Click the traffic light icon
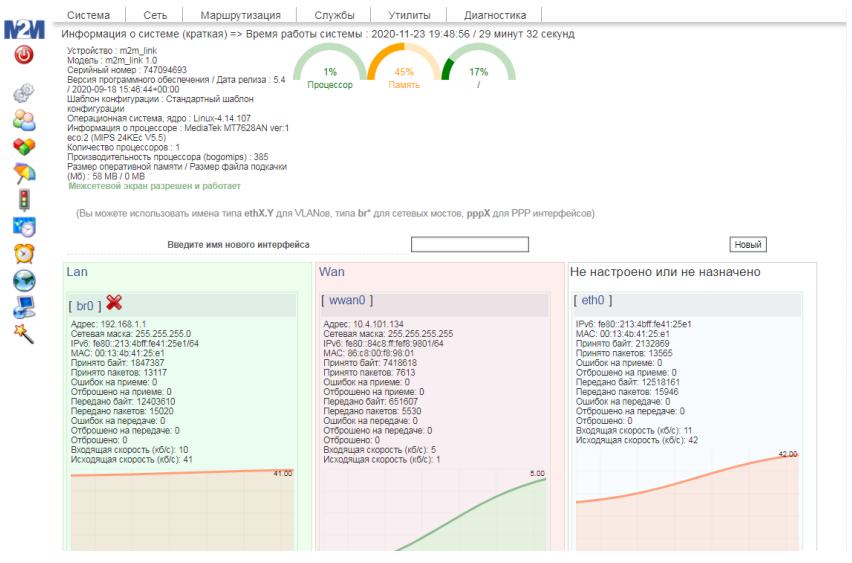The height and width of the screenshot is (563, 852). click(24, 199)
